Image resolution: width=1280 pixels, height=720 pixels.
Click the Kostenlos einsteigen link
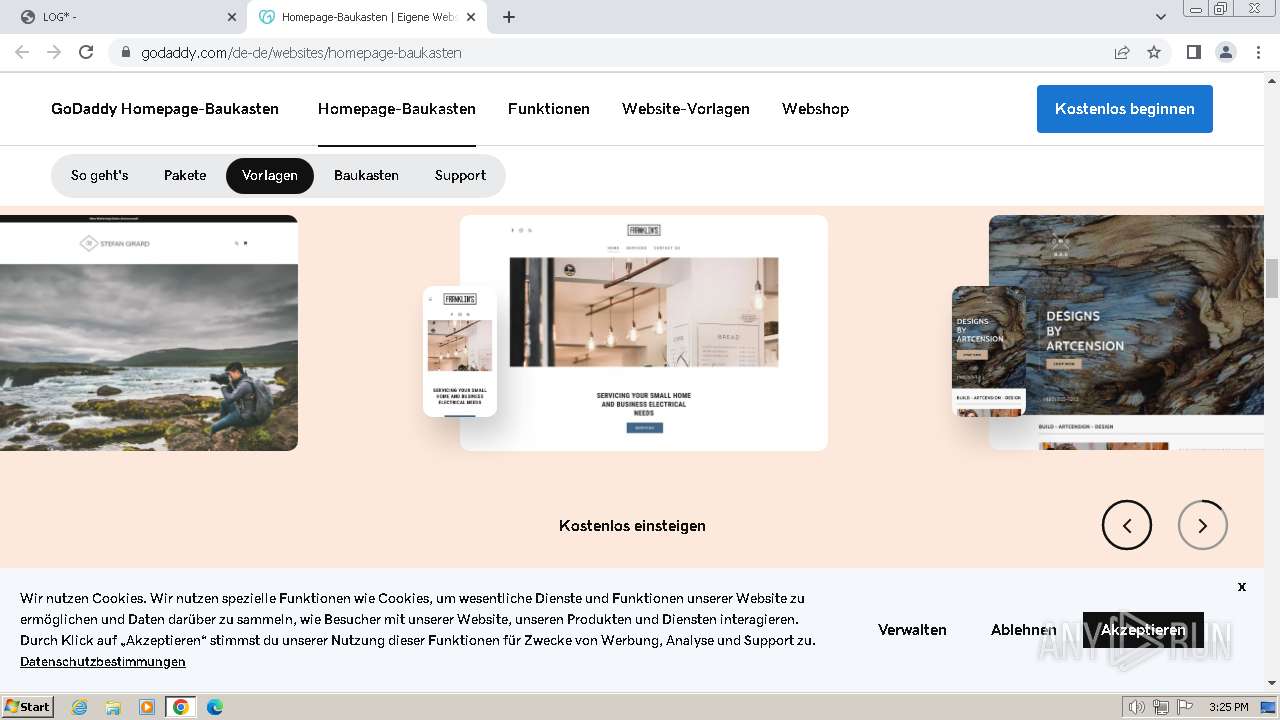click(x=632, y=526)
